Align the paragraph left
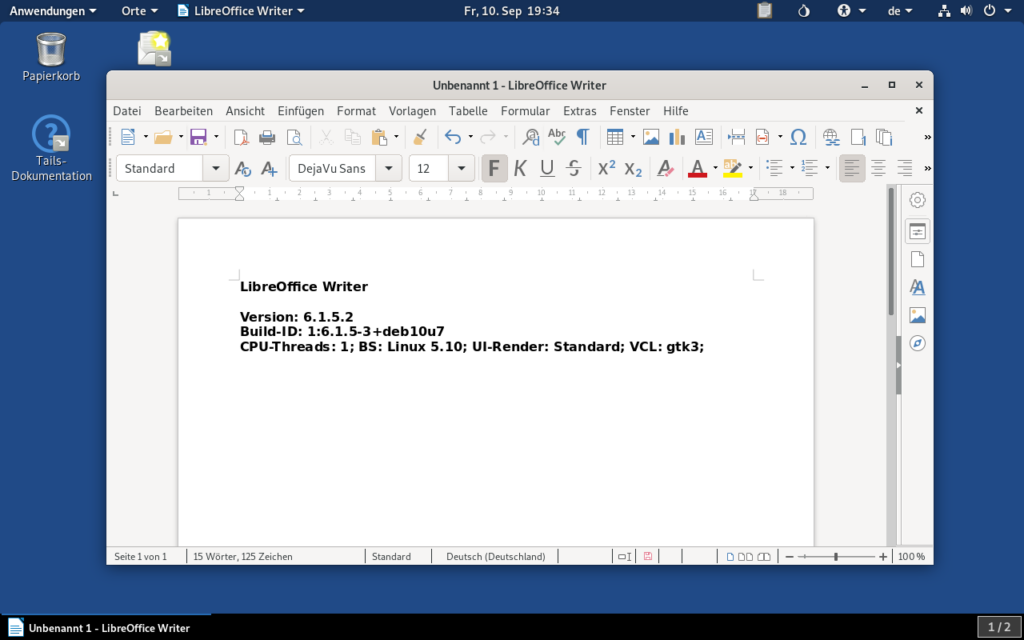 [x=852, y=168]
